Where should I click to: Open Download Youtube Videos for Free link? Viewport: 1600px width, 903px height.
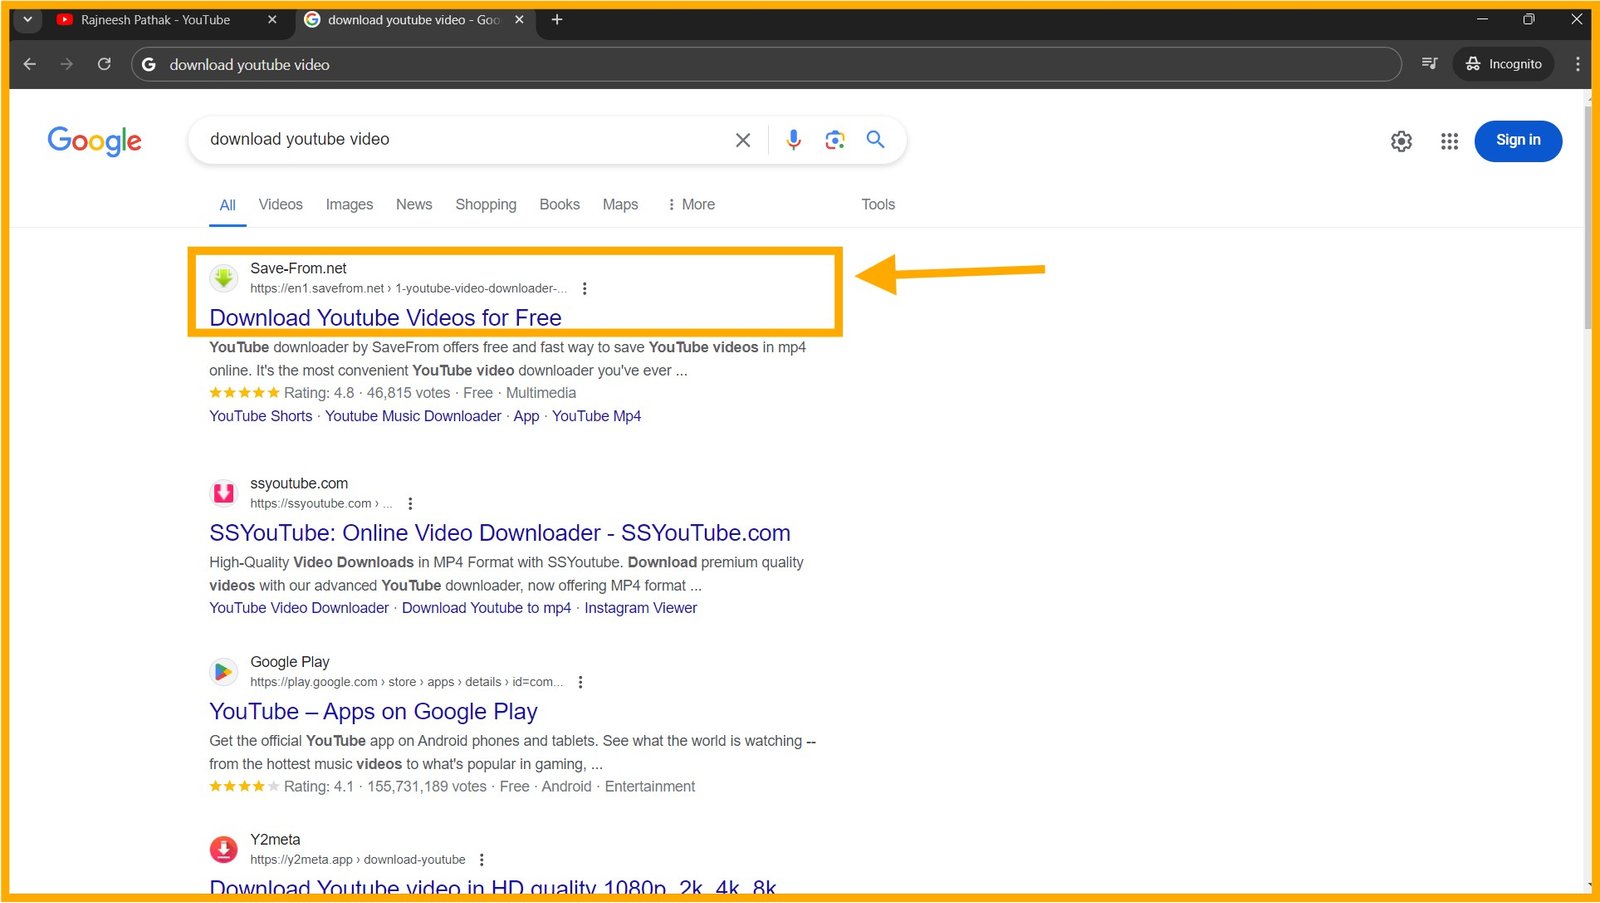[385, 318]
